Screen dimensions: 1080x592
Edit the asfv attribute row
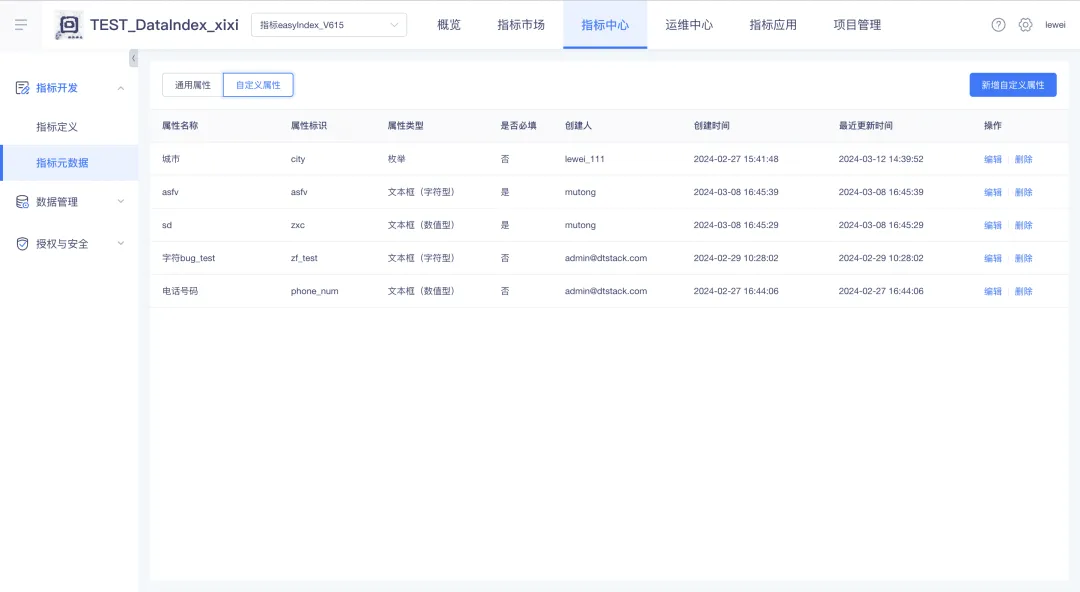(x=993, y=192)
